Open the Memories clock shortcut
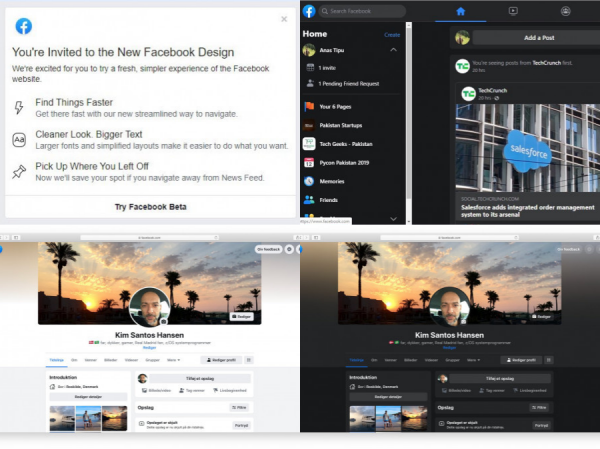This screenshot has height=449, width=600. (332, 181)
